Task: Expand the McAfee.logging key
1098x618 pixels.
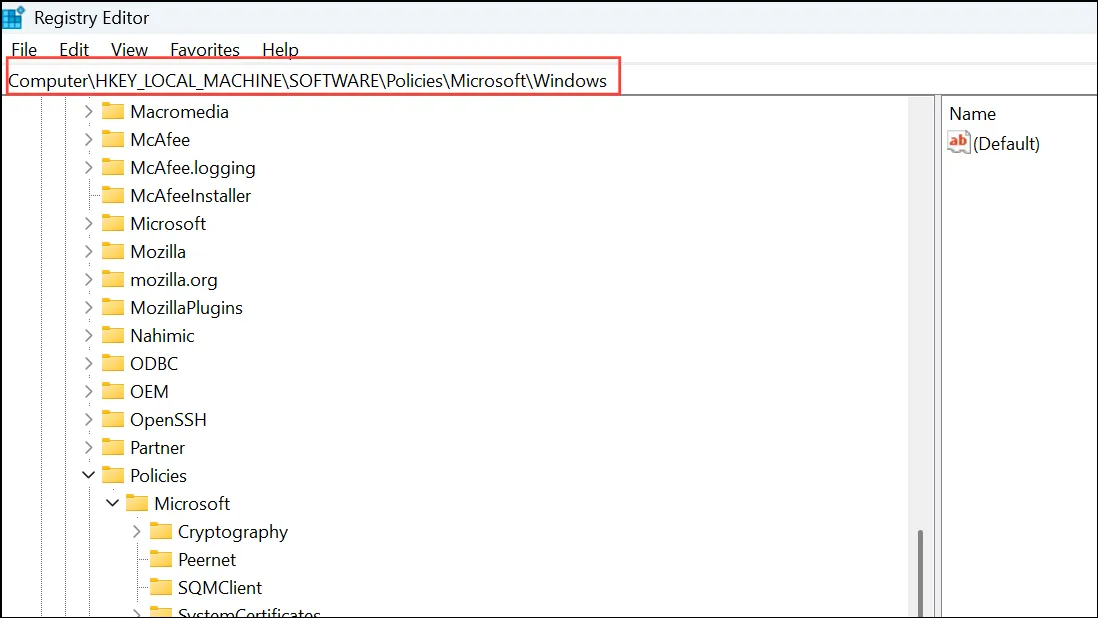Action: point(88,167)
